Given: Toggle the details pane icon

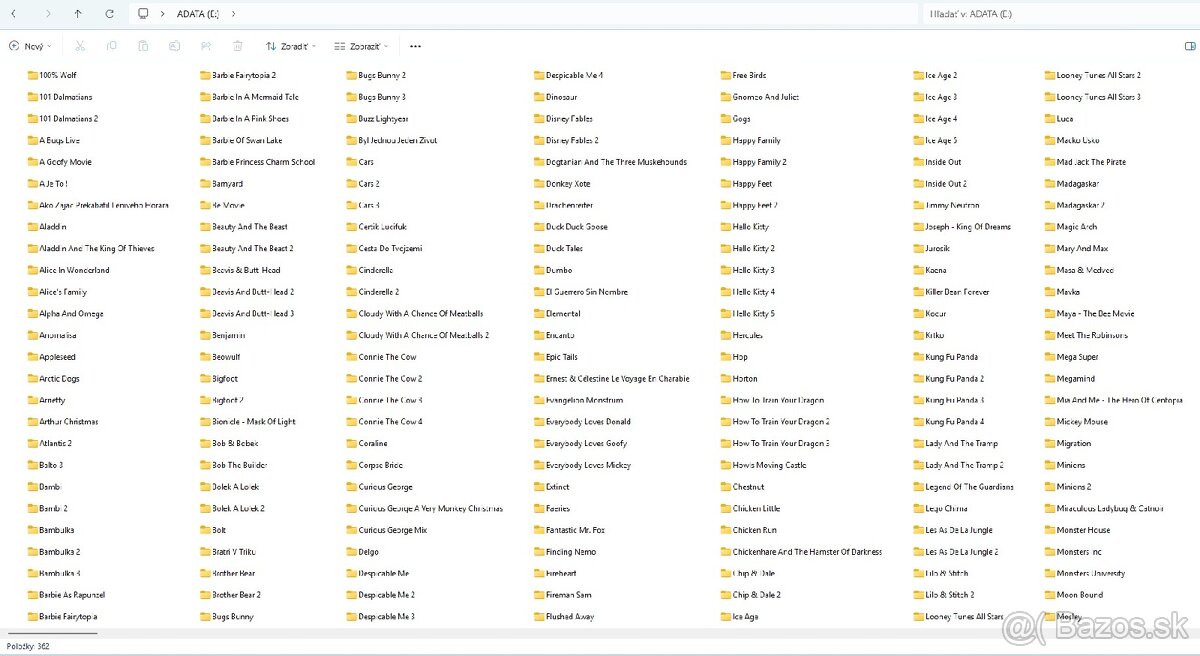Looking at the screenshot, I should pyautogui.click(x=1189, y=46).
